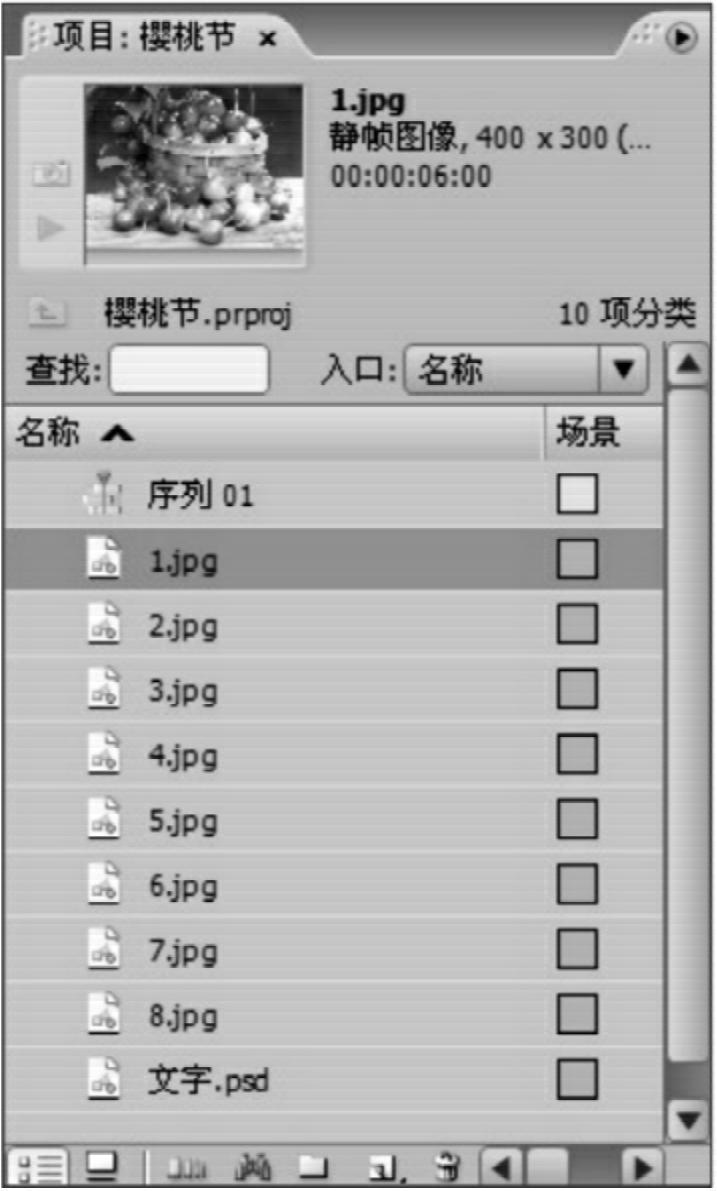Switch to list view in project panel
Screen dimensions: 717x1191
tap(38, 1167)
